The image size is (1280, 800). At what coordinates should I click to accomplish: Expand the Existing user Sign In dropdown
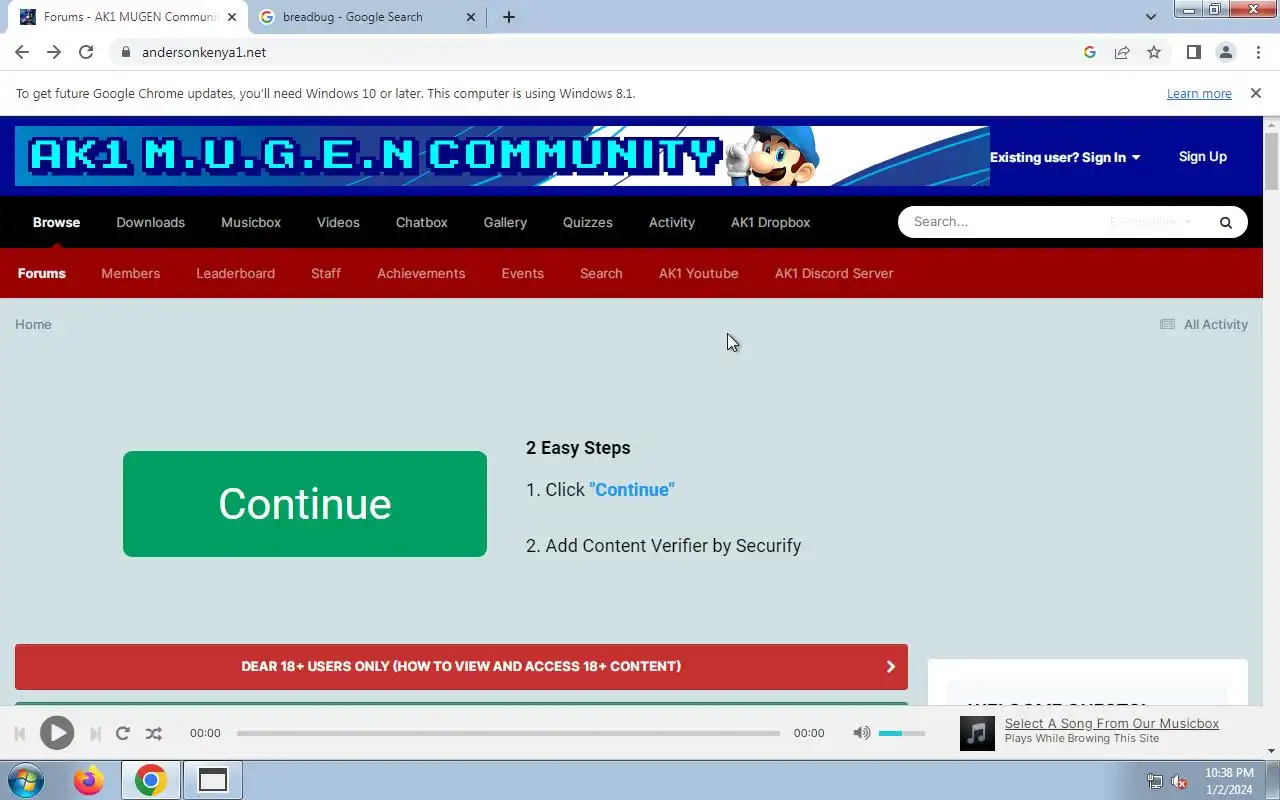coord(1065,157)
